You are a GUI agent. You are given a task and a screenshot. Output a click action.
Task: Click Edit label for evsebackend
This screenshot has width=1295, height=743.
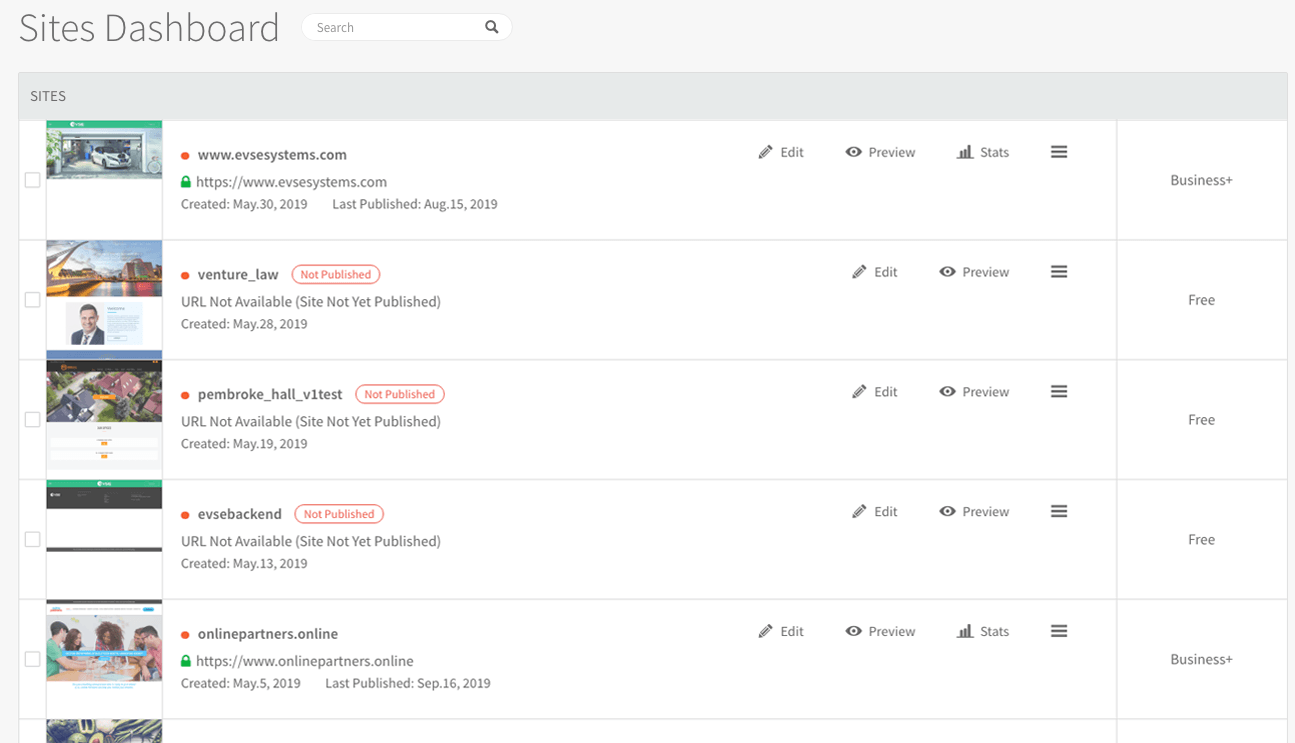(886, 511)
